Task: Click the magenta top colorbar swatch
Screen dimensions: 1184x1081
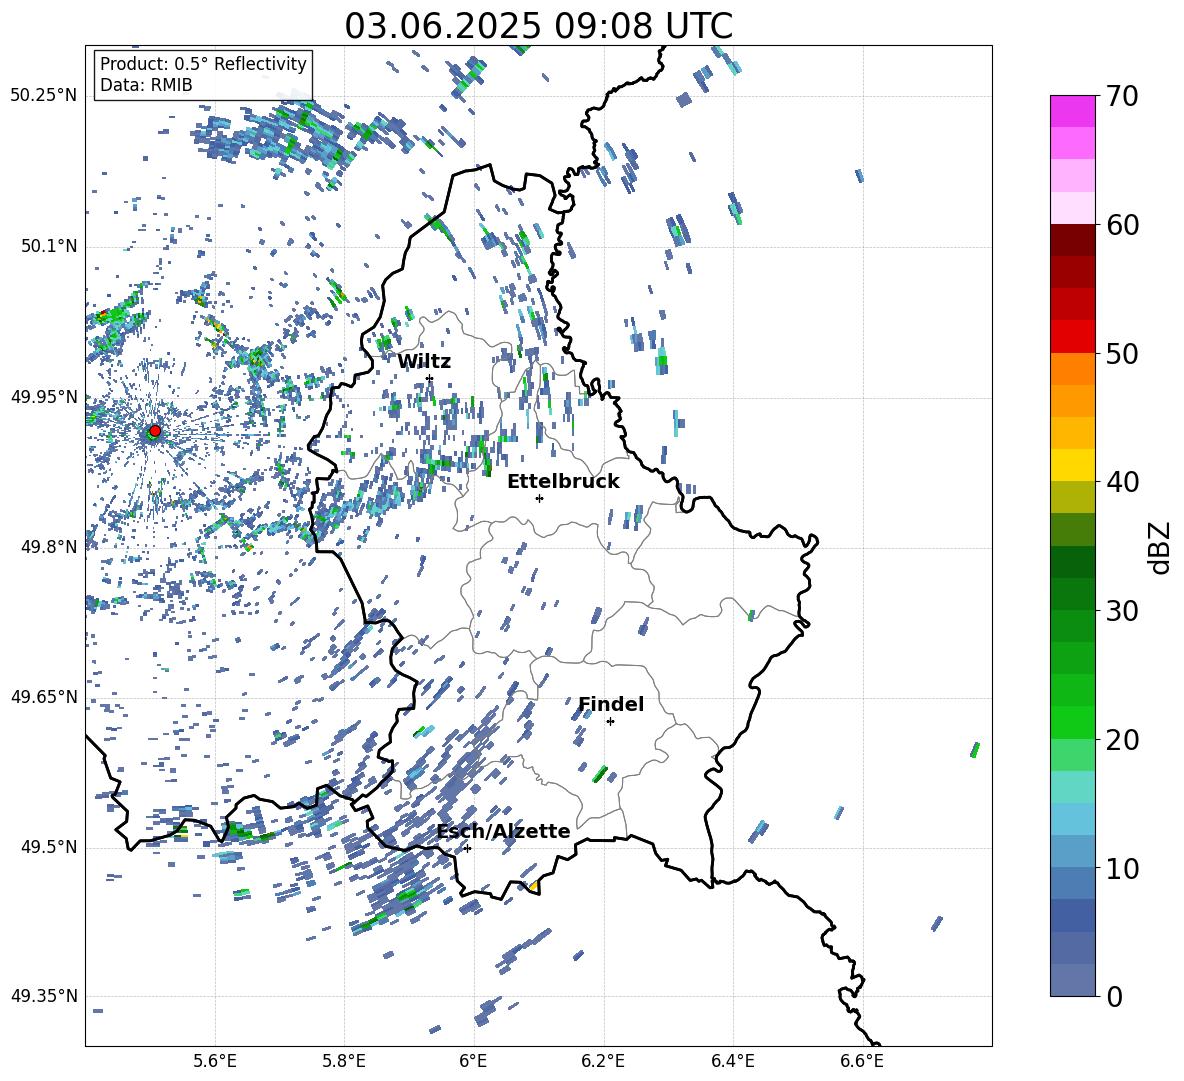Action: tap(1073, 111)
